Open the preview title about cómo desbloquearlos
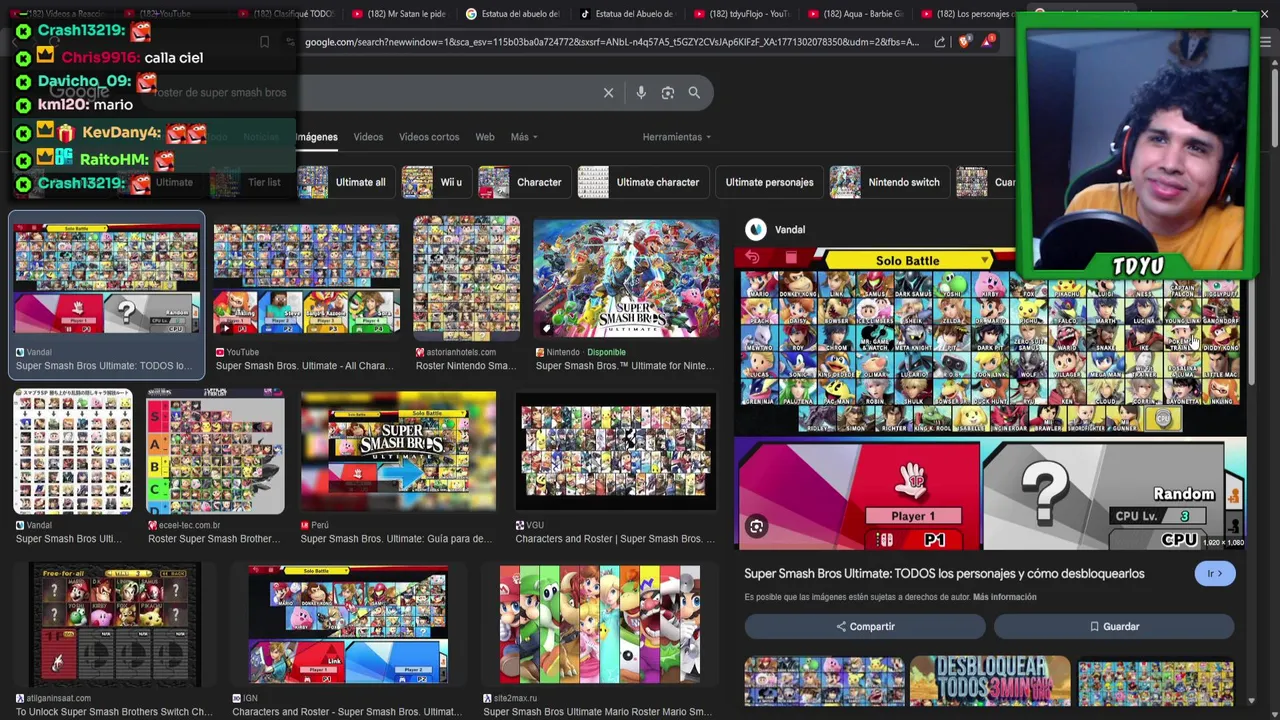The image size is (1280, 720). pos(944,574)
